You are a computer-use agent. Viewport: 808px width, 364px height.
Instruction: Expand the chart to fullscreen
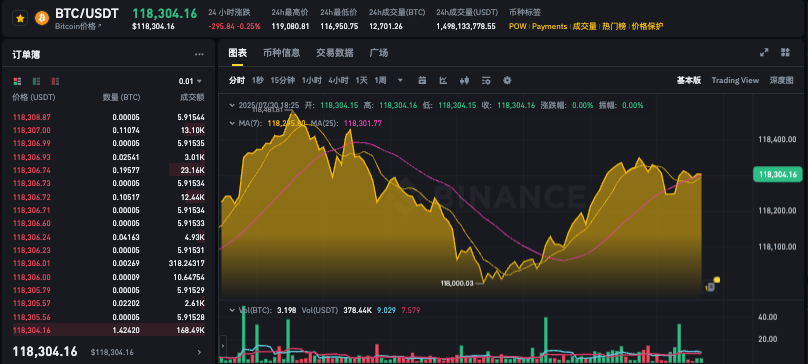tap(764, 52)
